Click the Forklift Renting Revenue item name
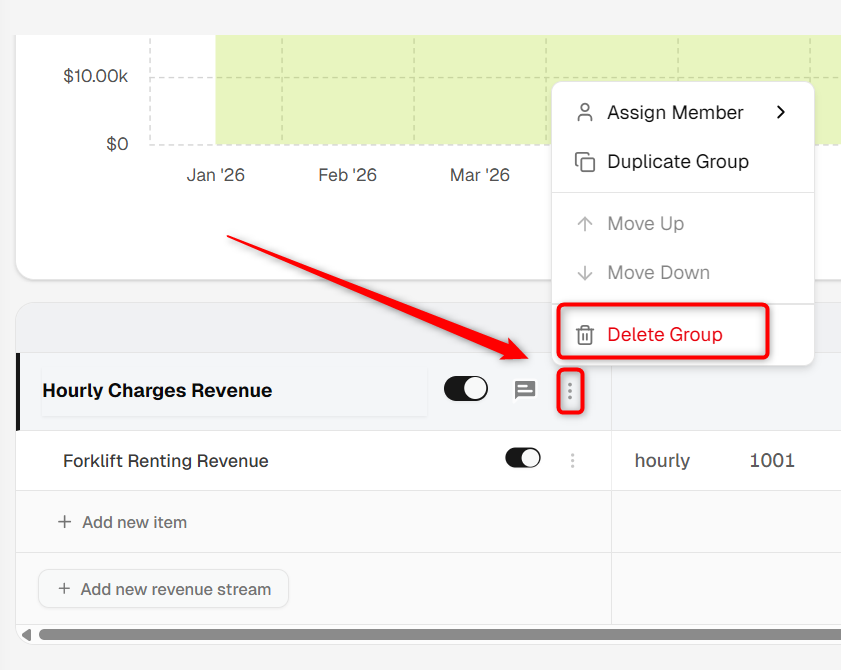Screen dimensions: 841x670 click(166, 461)
